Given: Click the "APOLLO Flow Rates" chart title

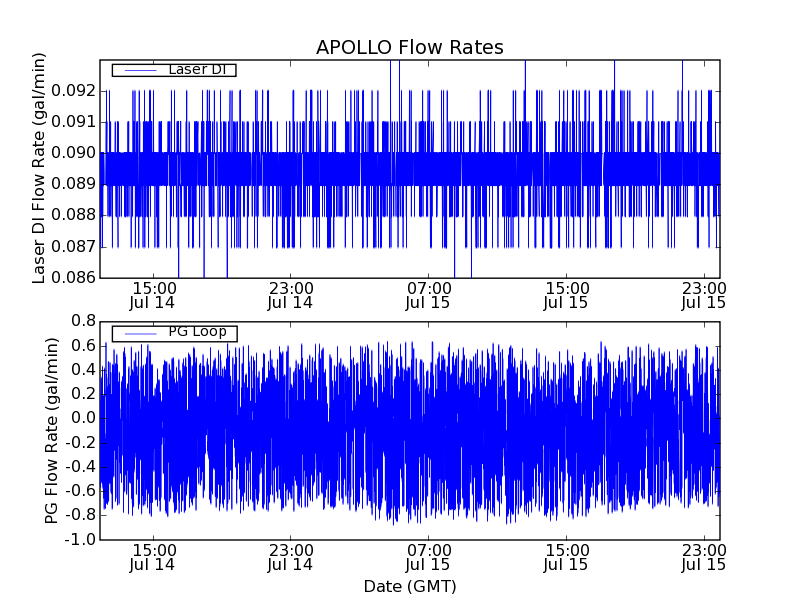Looking at the screenshot, I should coord(409,48).
